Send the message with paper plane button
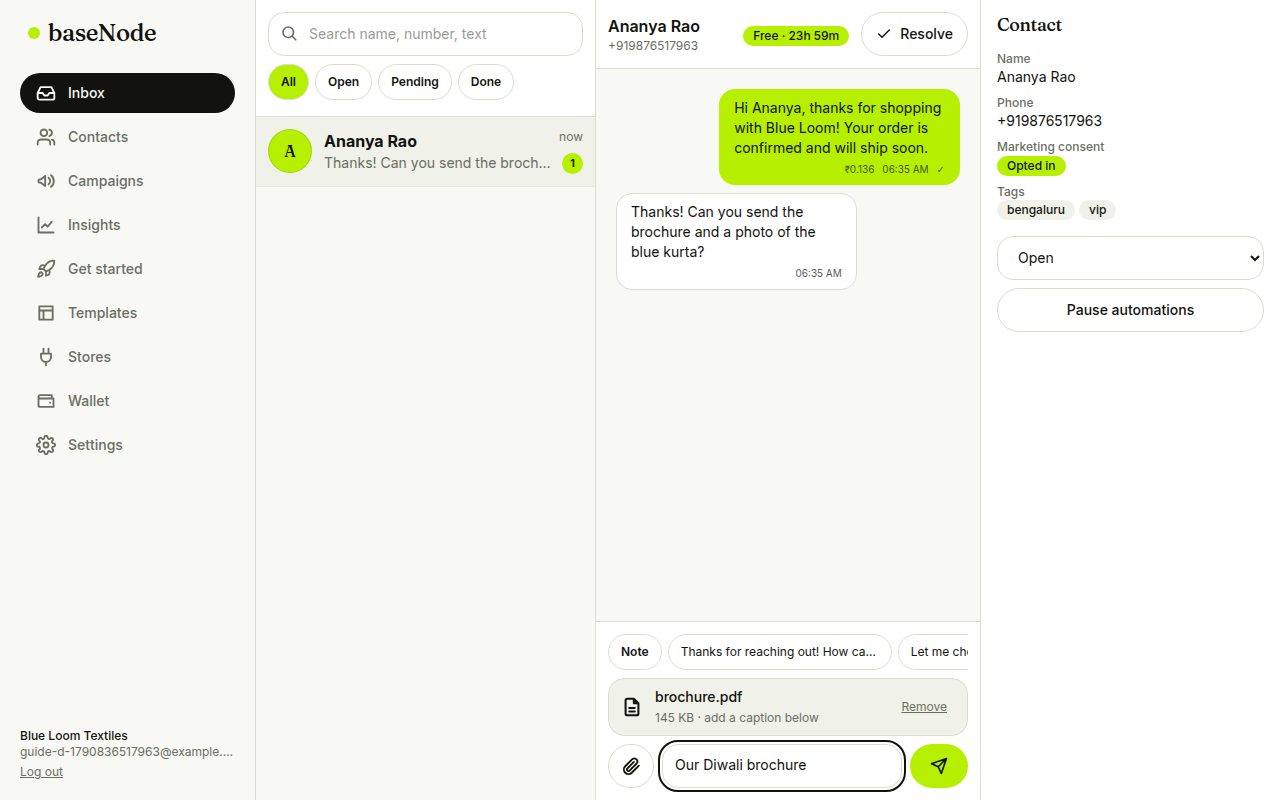The height and width of the screenshot is (800, 1280). (x=939, y=766)
